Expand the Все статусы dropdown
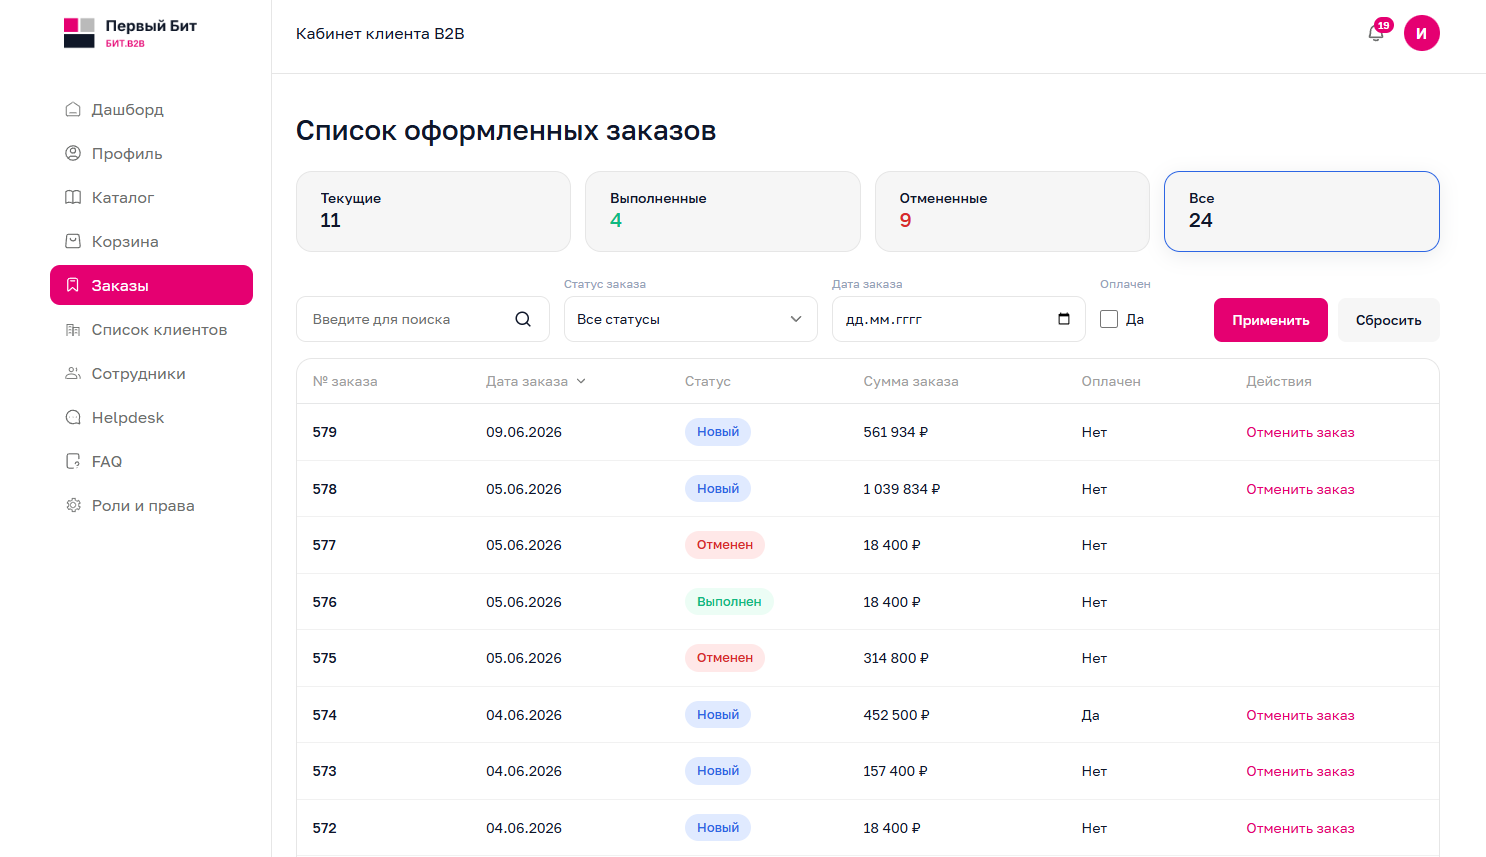1486x857 pixels. [691, 319]
